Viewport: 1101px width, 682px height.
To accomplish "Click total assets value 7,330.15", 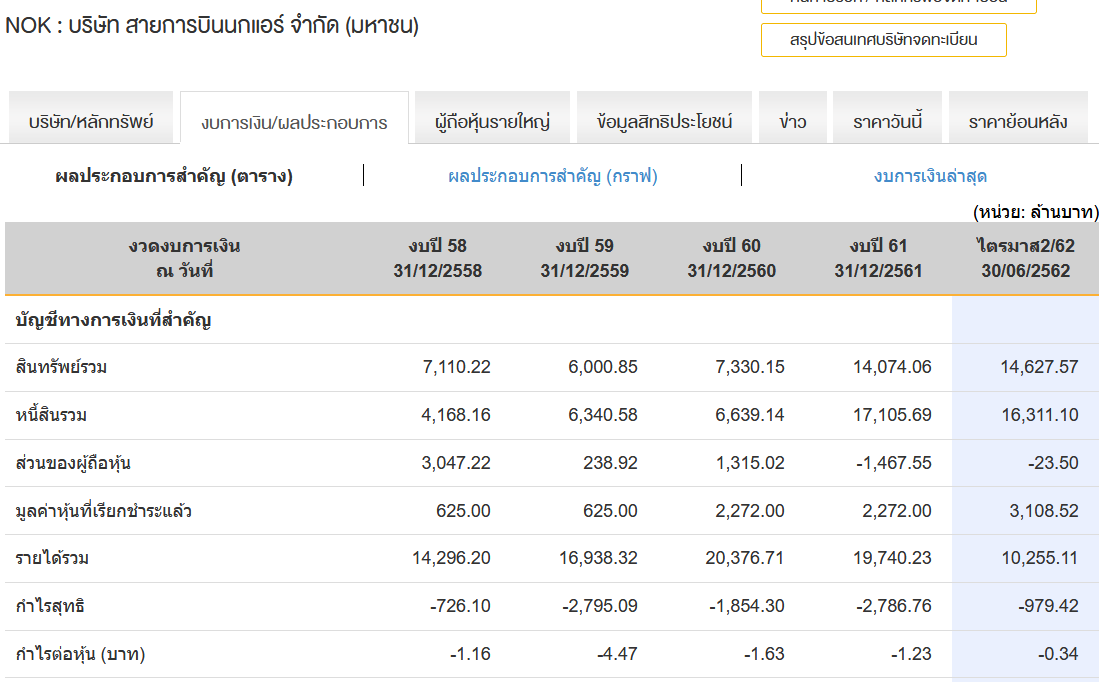I will tap(750, 367).
